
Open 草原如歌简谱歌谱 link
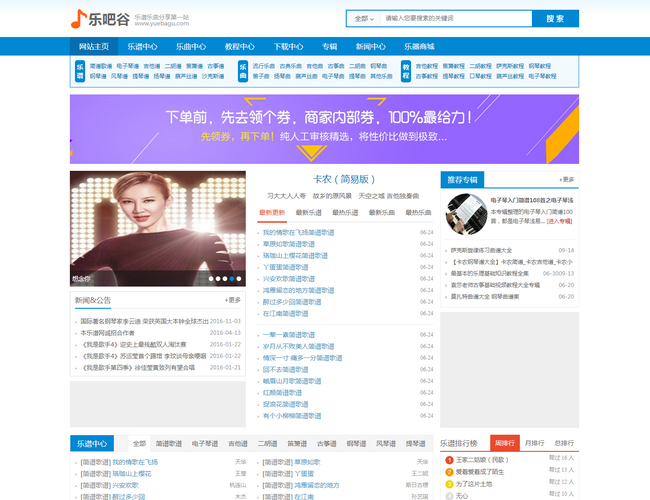289,244
